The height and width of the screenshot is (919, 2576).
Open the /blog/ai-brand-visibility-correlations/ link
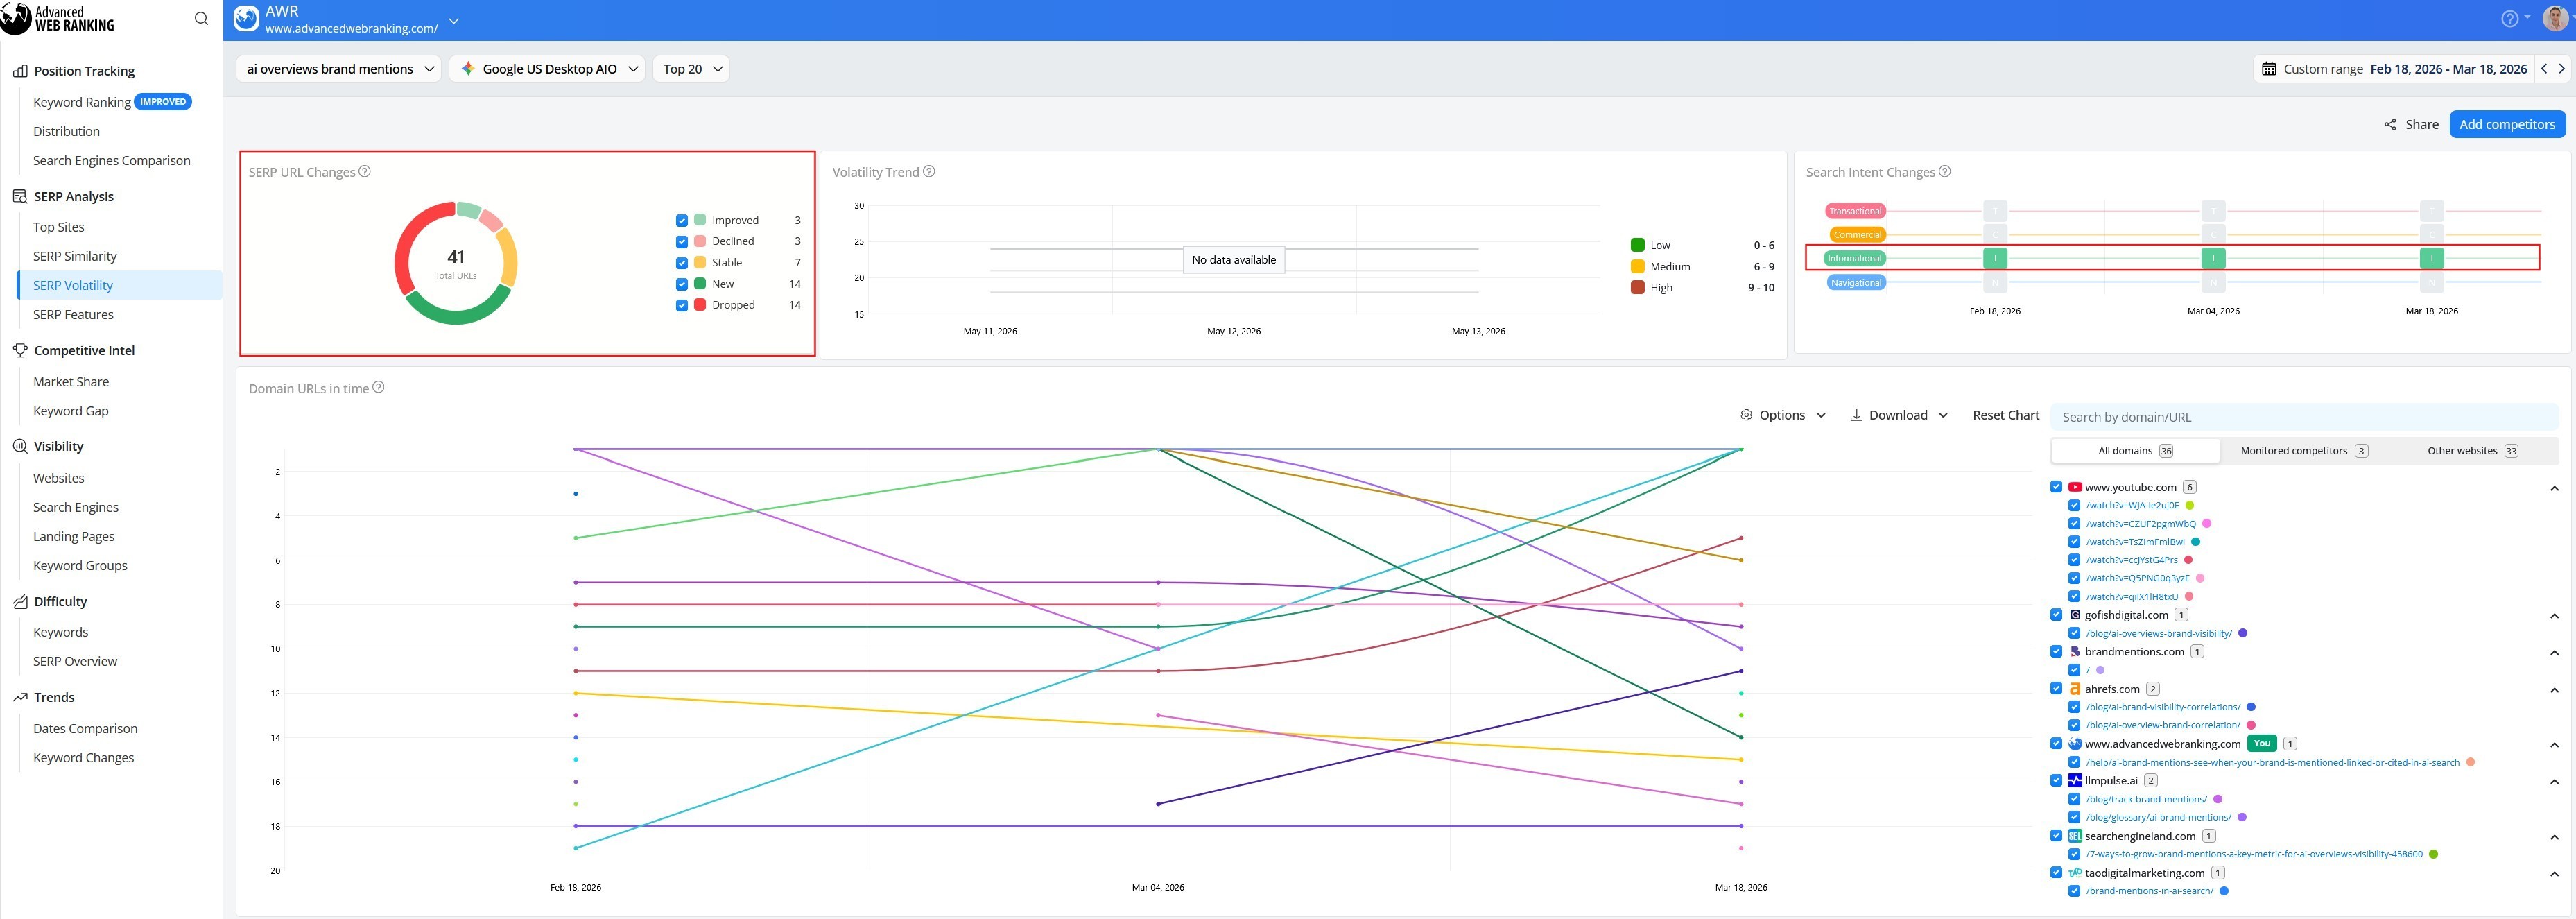tap(2162, 707)
